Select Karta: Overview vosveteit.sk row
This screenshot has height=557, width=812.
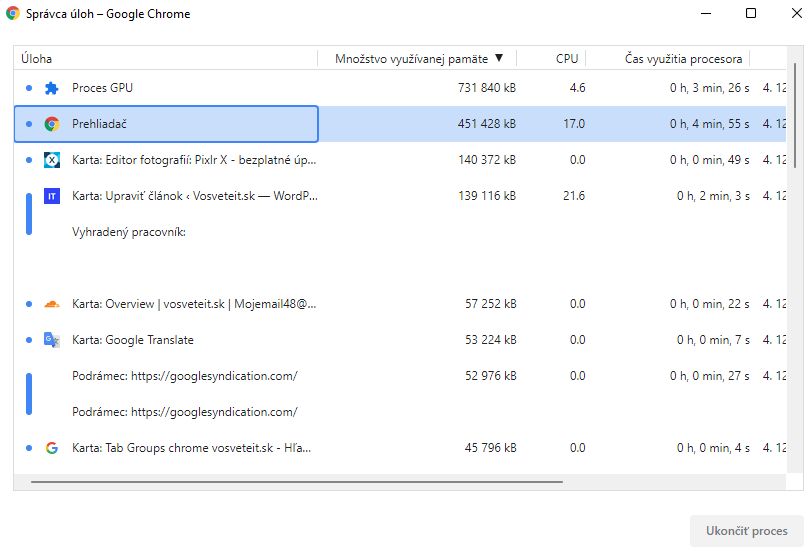click(400, 304)
